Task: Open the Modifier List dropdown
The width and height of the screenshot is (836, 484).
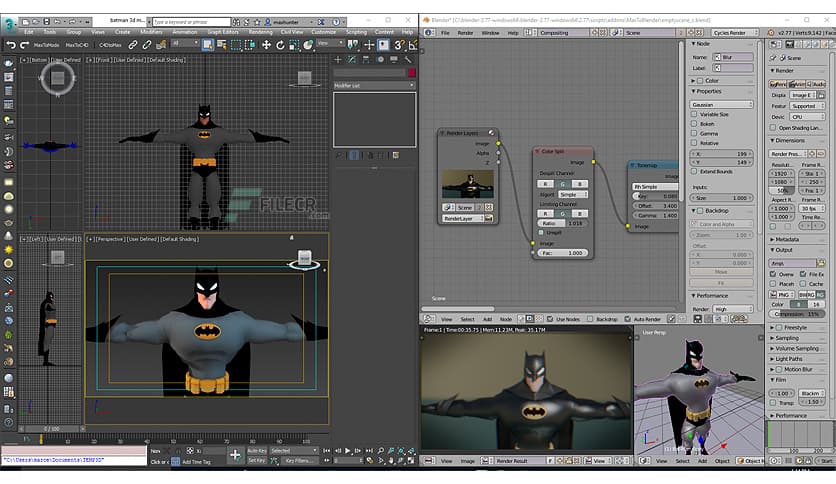Action: click(374, 85)
